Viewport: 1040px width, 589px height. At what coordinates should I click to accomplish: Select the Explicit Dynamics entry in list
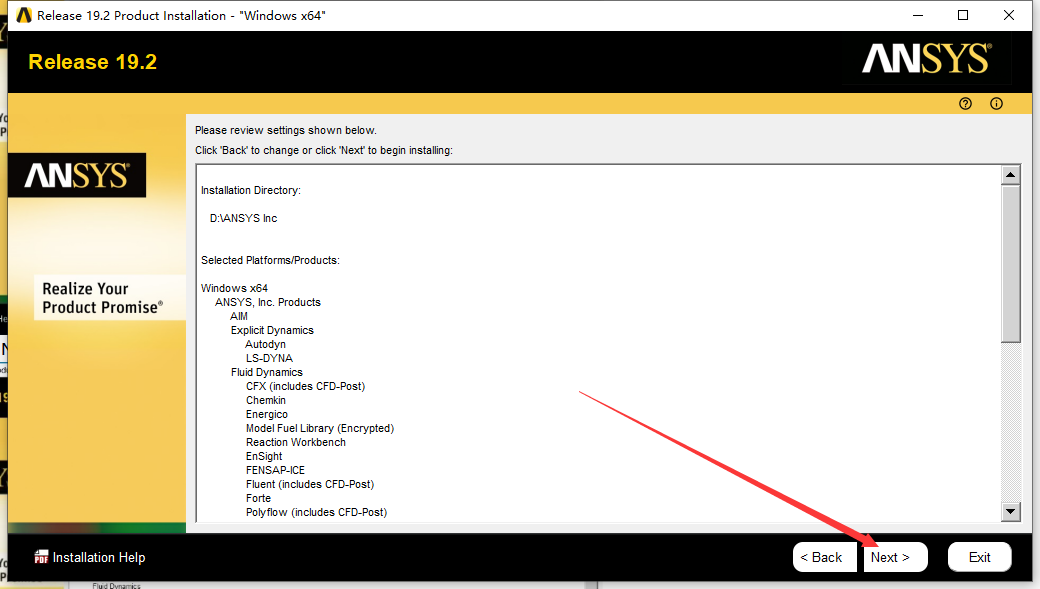pos(272,330)
